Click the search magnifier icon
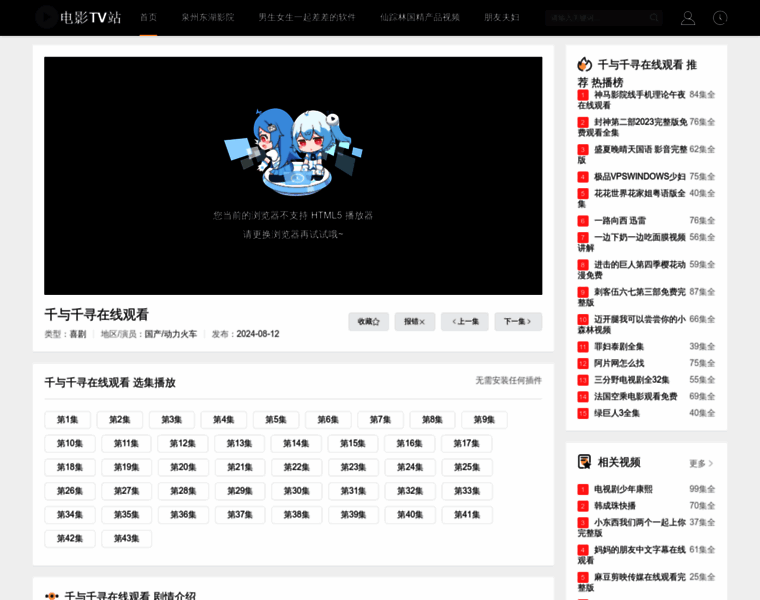The width and height of the screenshot is (760, 600). click(x=654, y=18)
